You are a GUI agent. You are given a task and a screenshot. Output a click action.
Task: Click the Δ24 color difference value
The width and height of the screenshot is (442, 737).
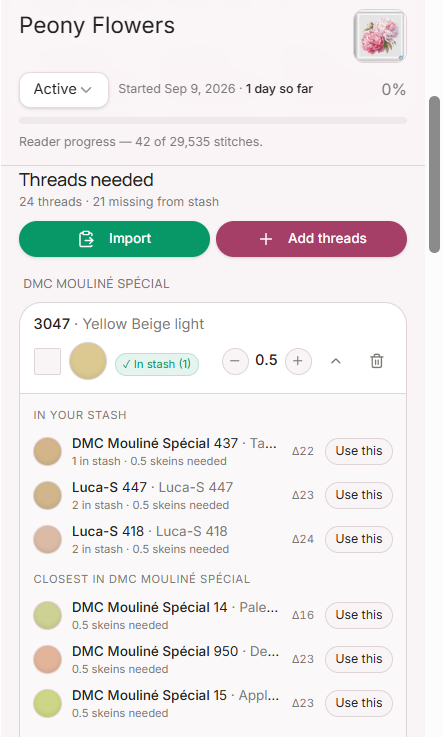(x=303, y=539)
